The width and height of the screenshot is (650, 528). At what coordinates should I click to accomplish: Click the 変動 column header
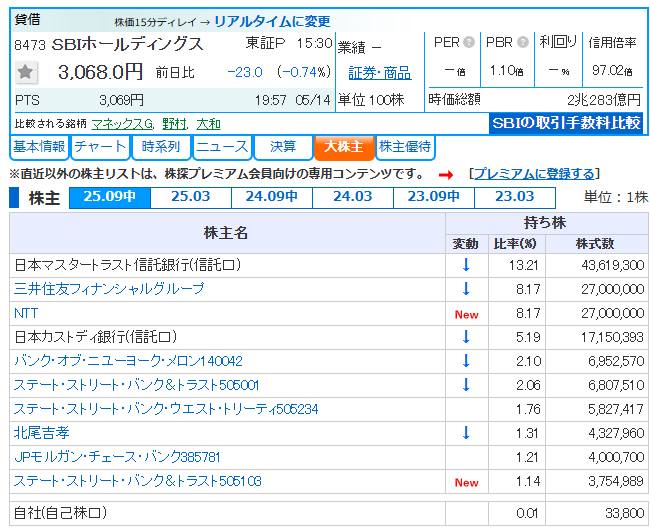point(466,244)
